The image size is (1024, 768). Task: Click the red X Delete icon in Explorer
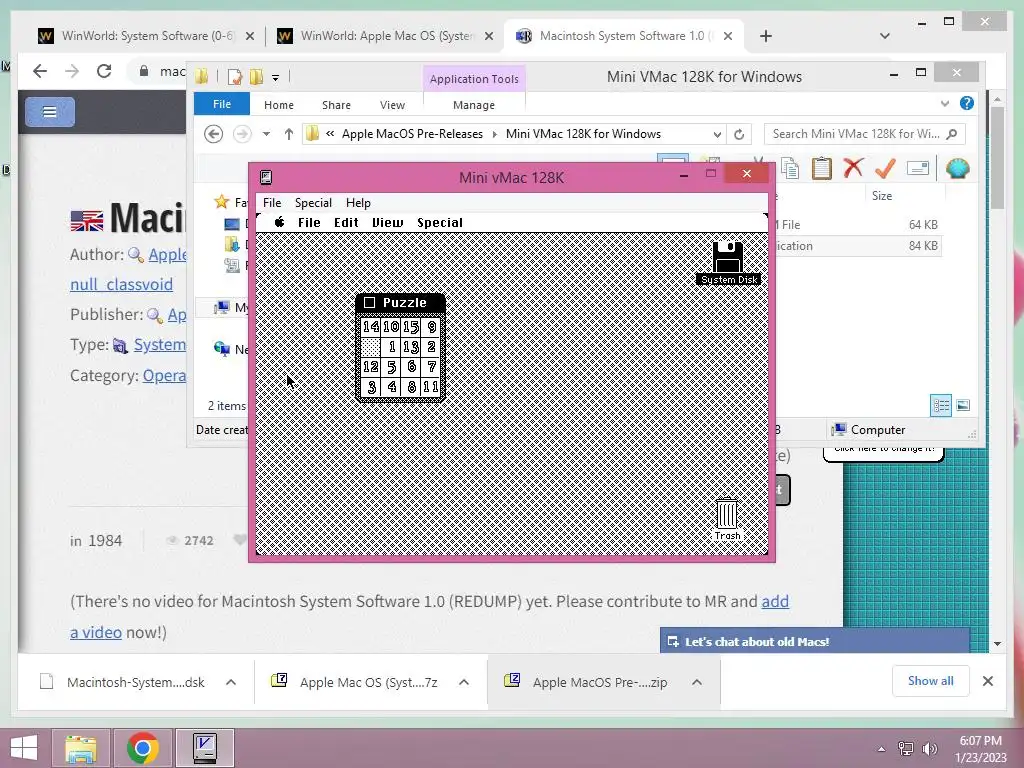coord(853,168)
